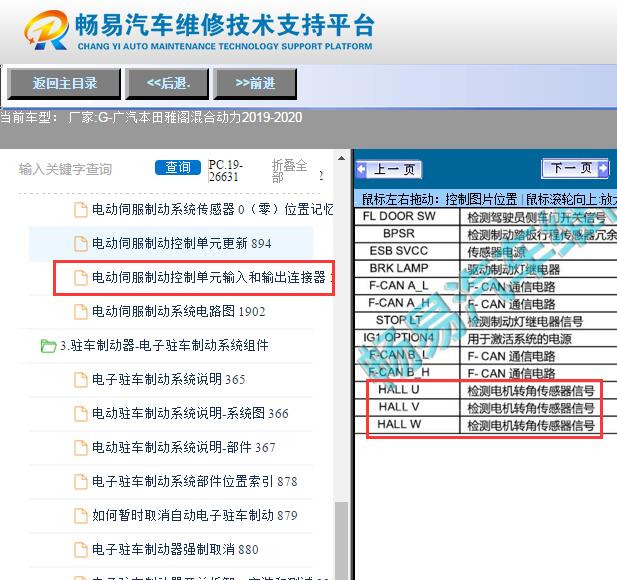Click the 返回主目录 button
Screen dimensions: 617x580
click(64, 83)
